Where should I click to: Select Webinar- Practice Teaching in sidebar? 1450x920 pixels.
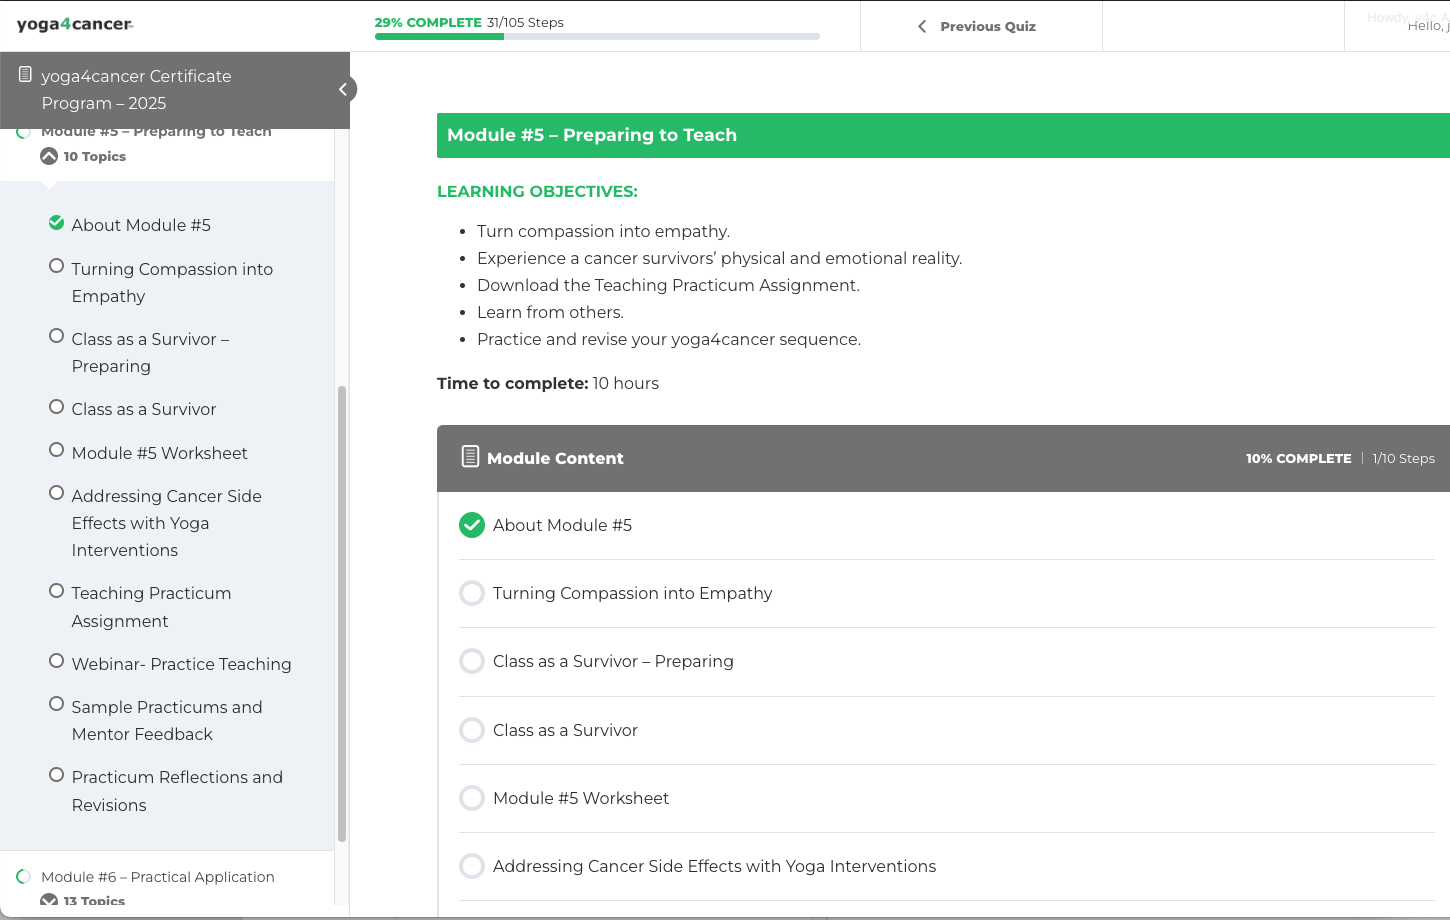point(181,664)
